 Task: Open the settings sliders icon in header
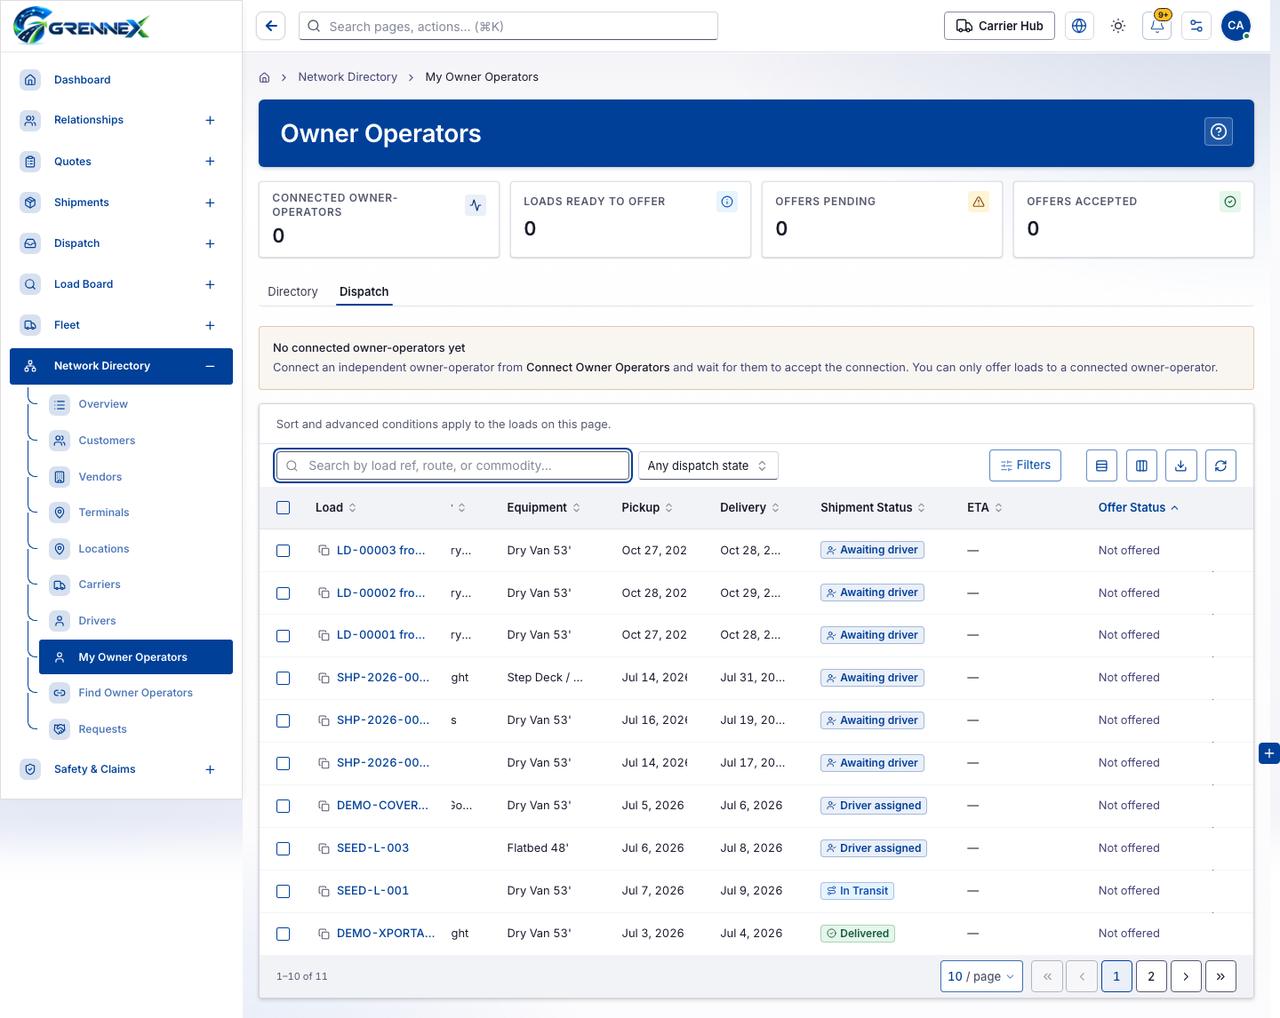(x=1196, y=26)
